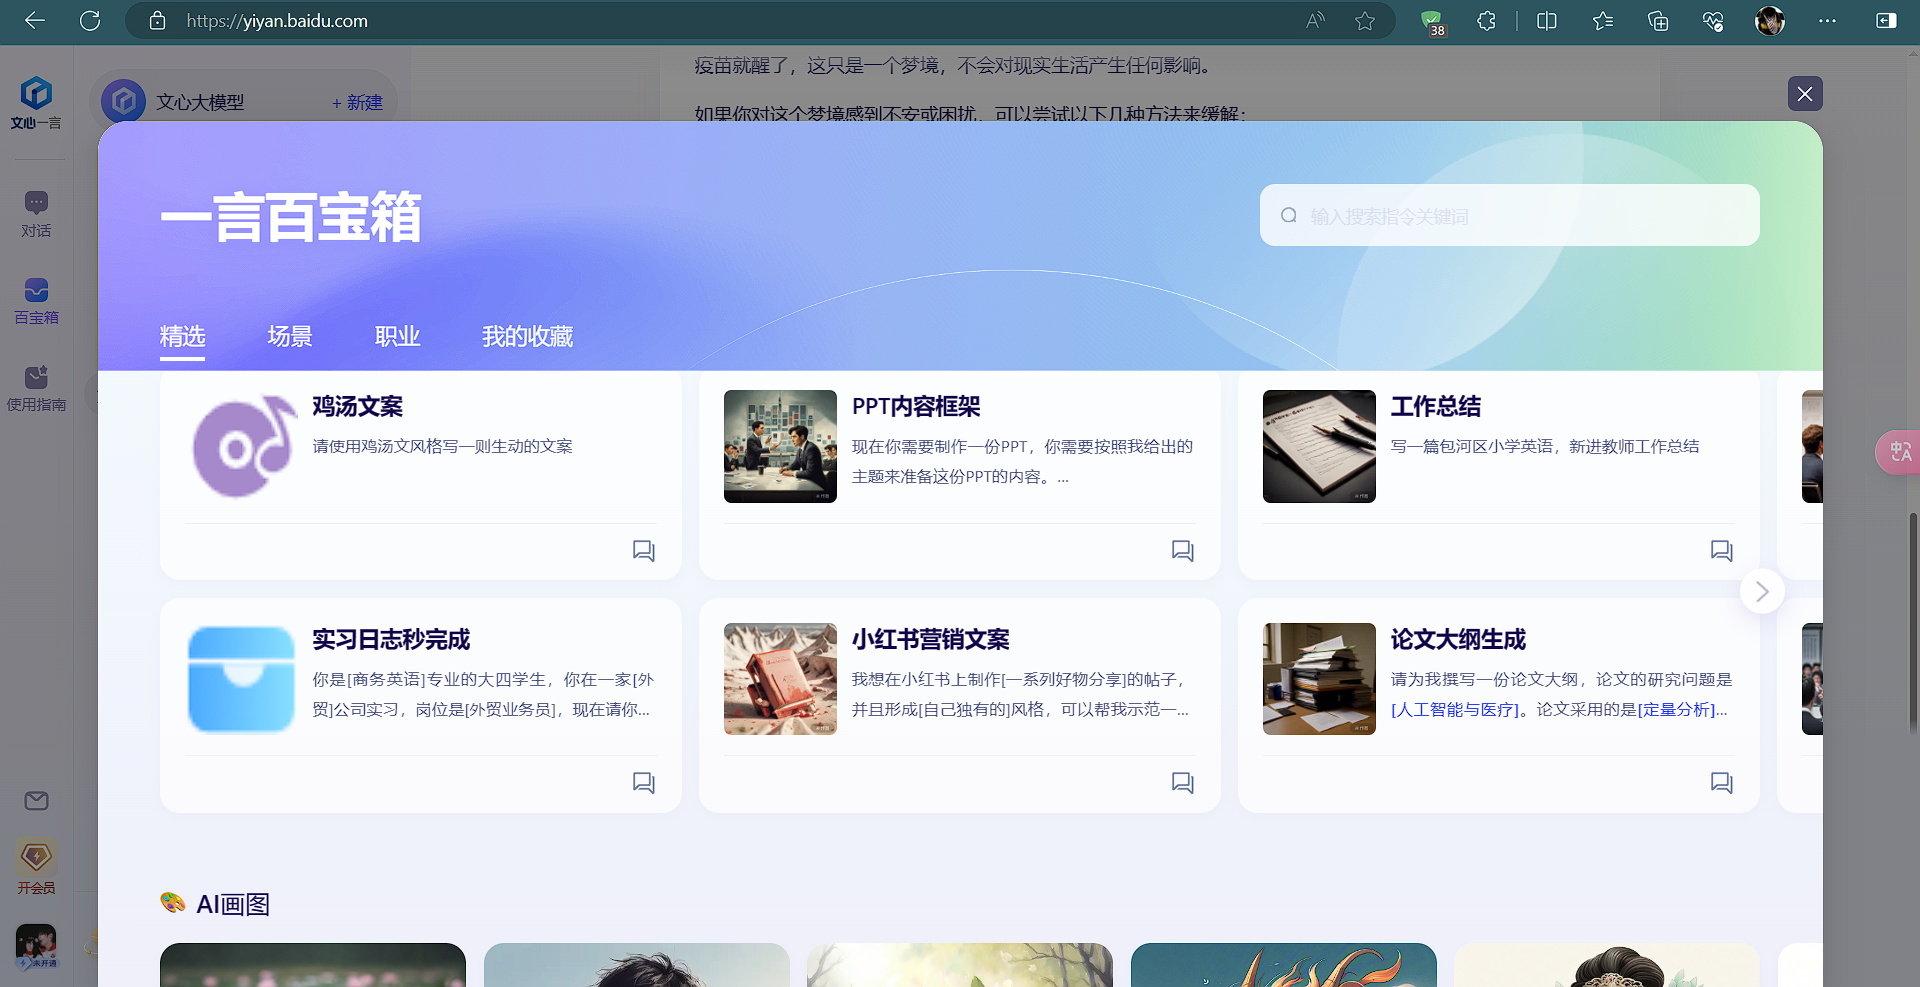Open the 鸡汤文案 card title

(358, 407)
